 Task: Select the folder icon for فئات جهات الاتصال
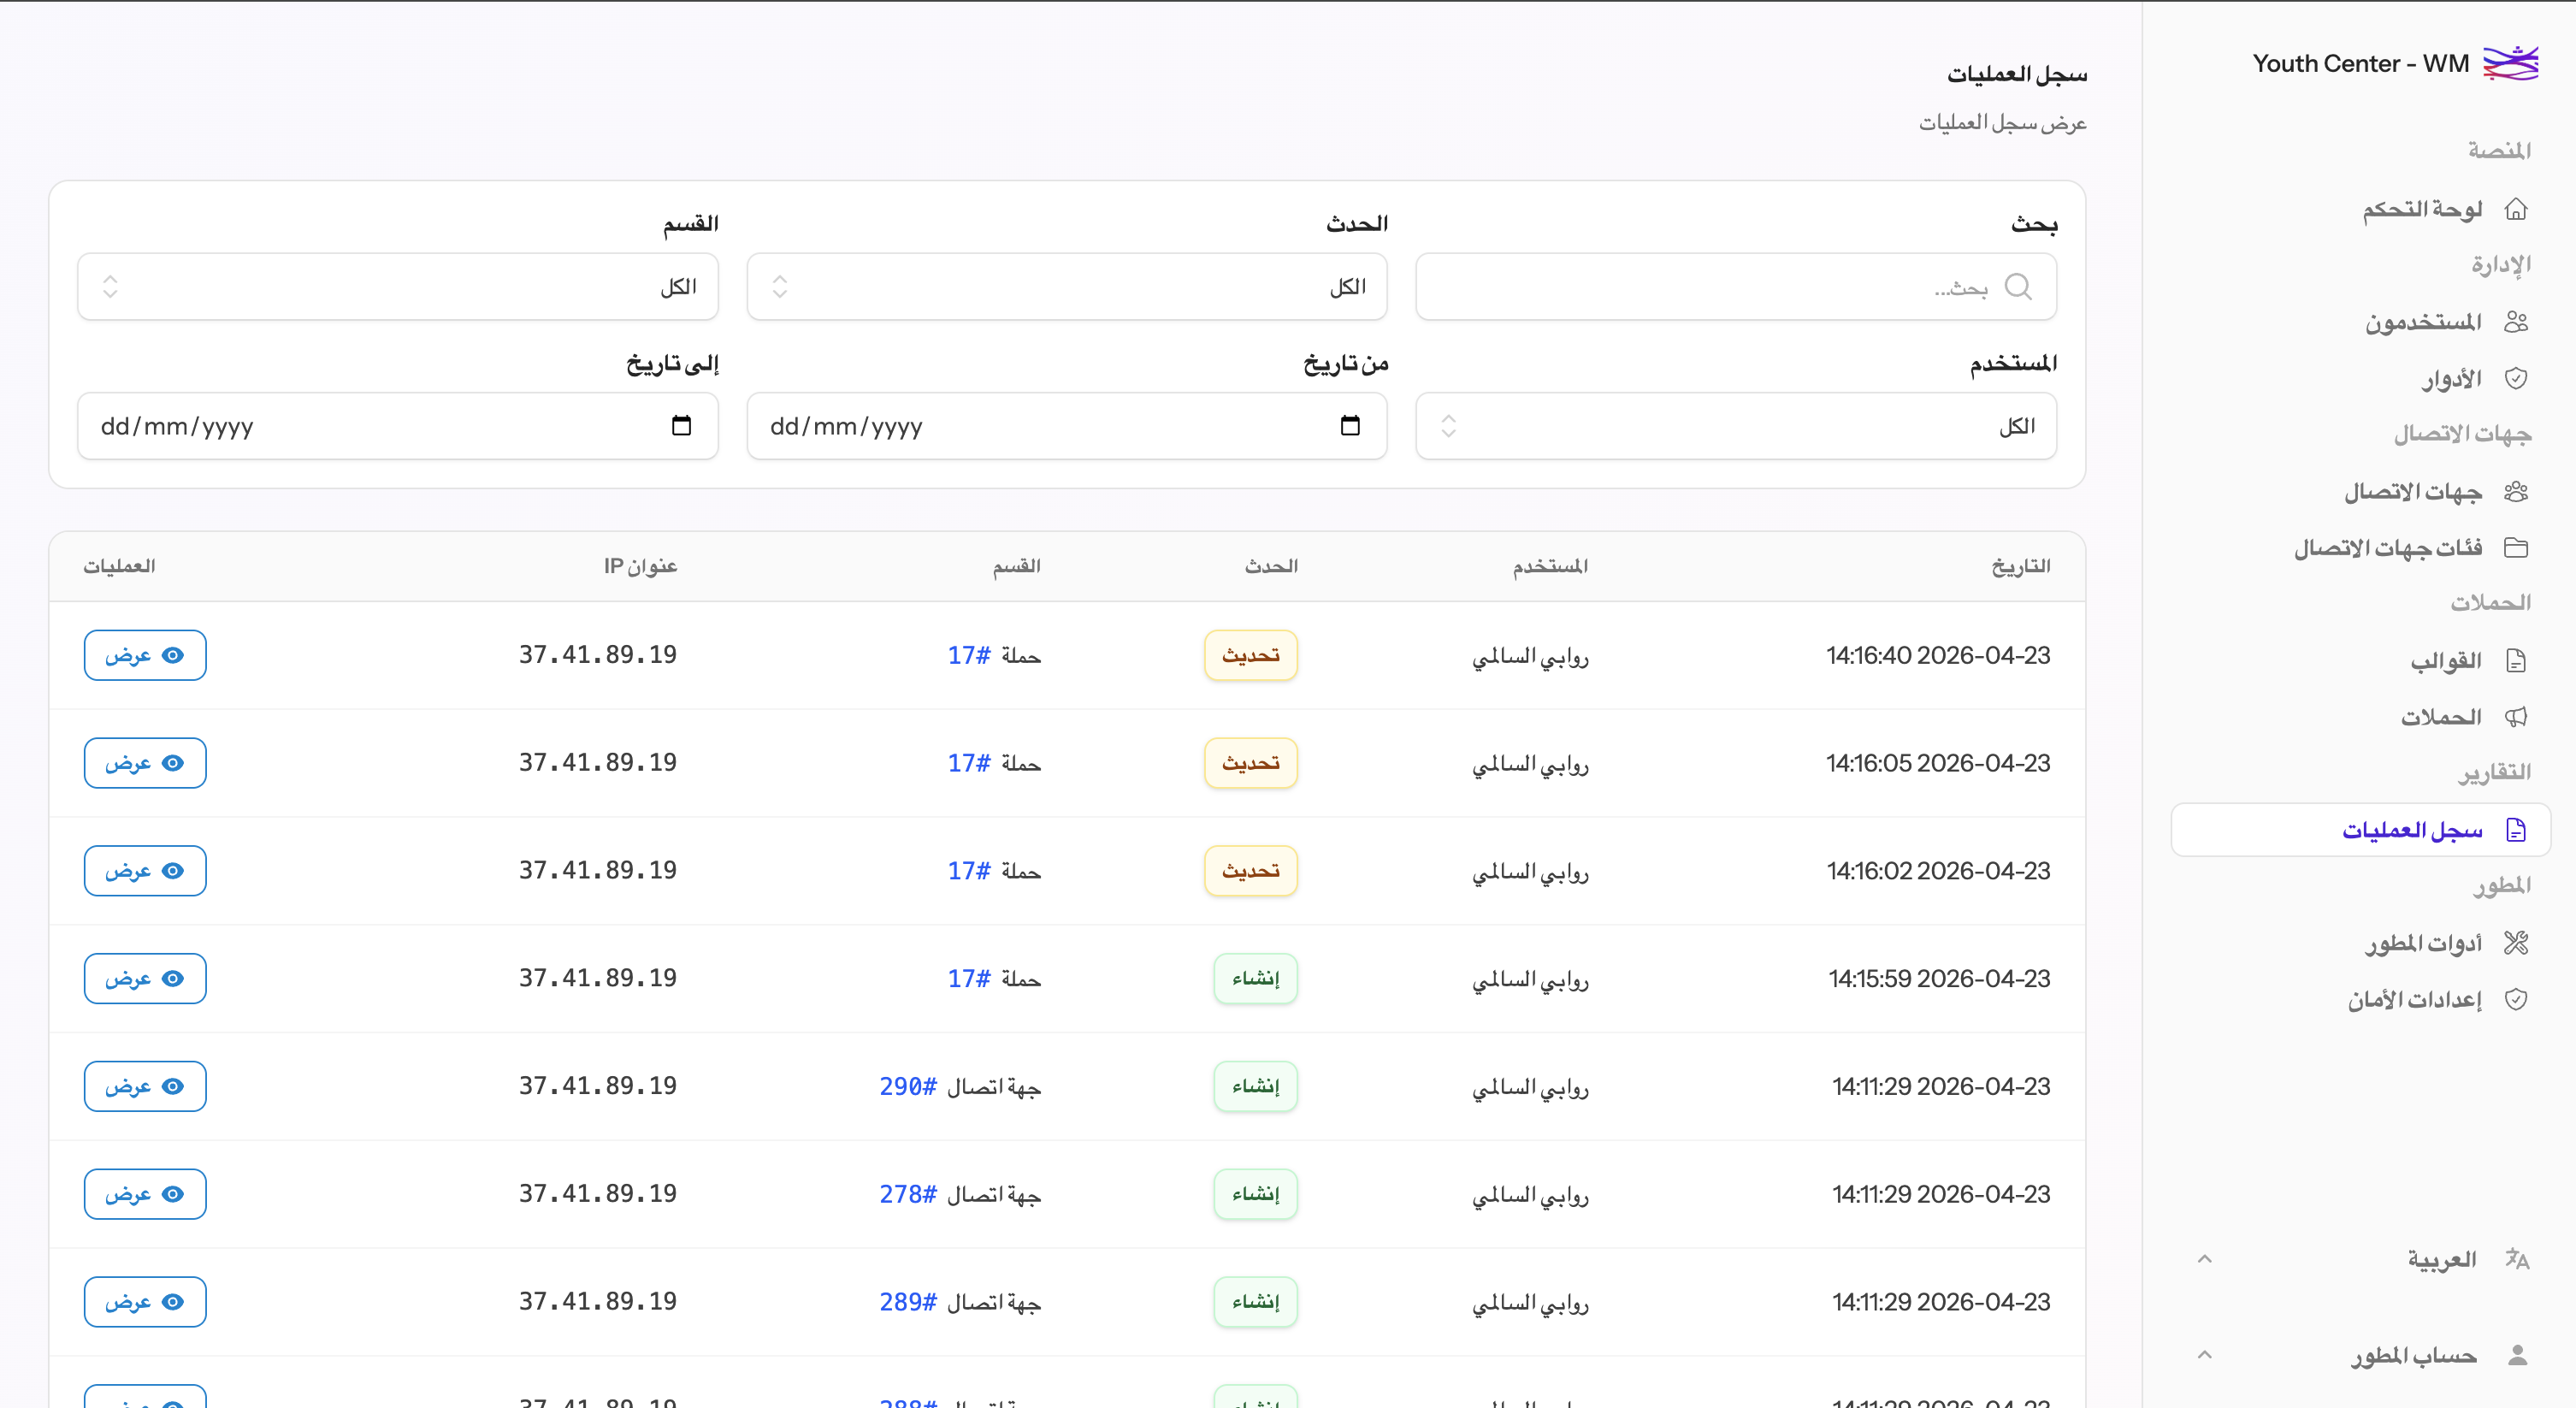(x=2518, y=547)
